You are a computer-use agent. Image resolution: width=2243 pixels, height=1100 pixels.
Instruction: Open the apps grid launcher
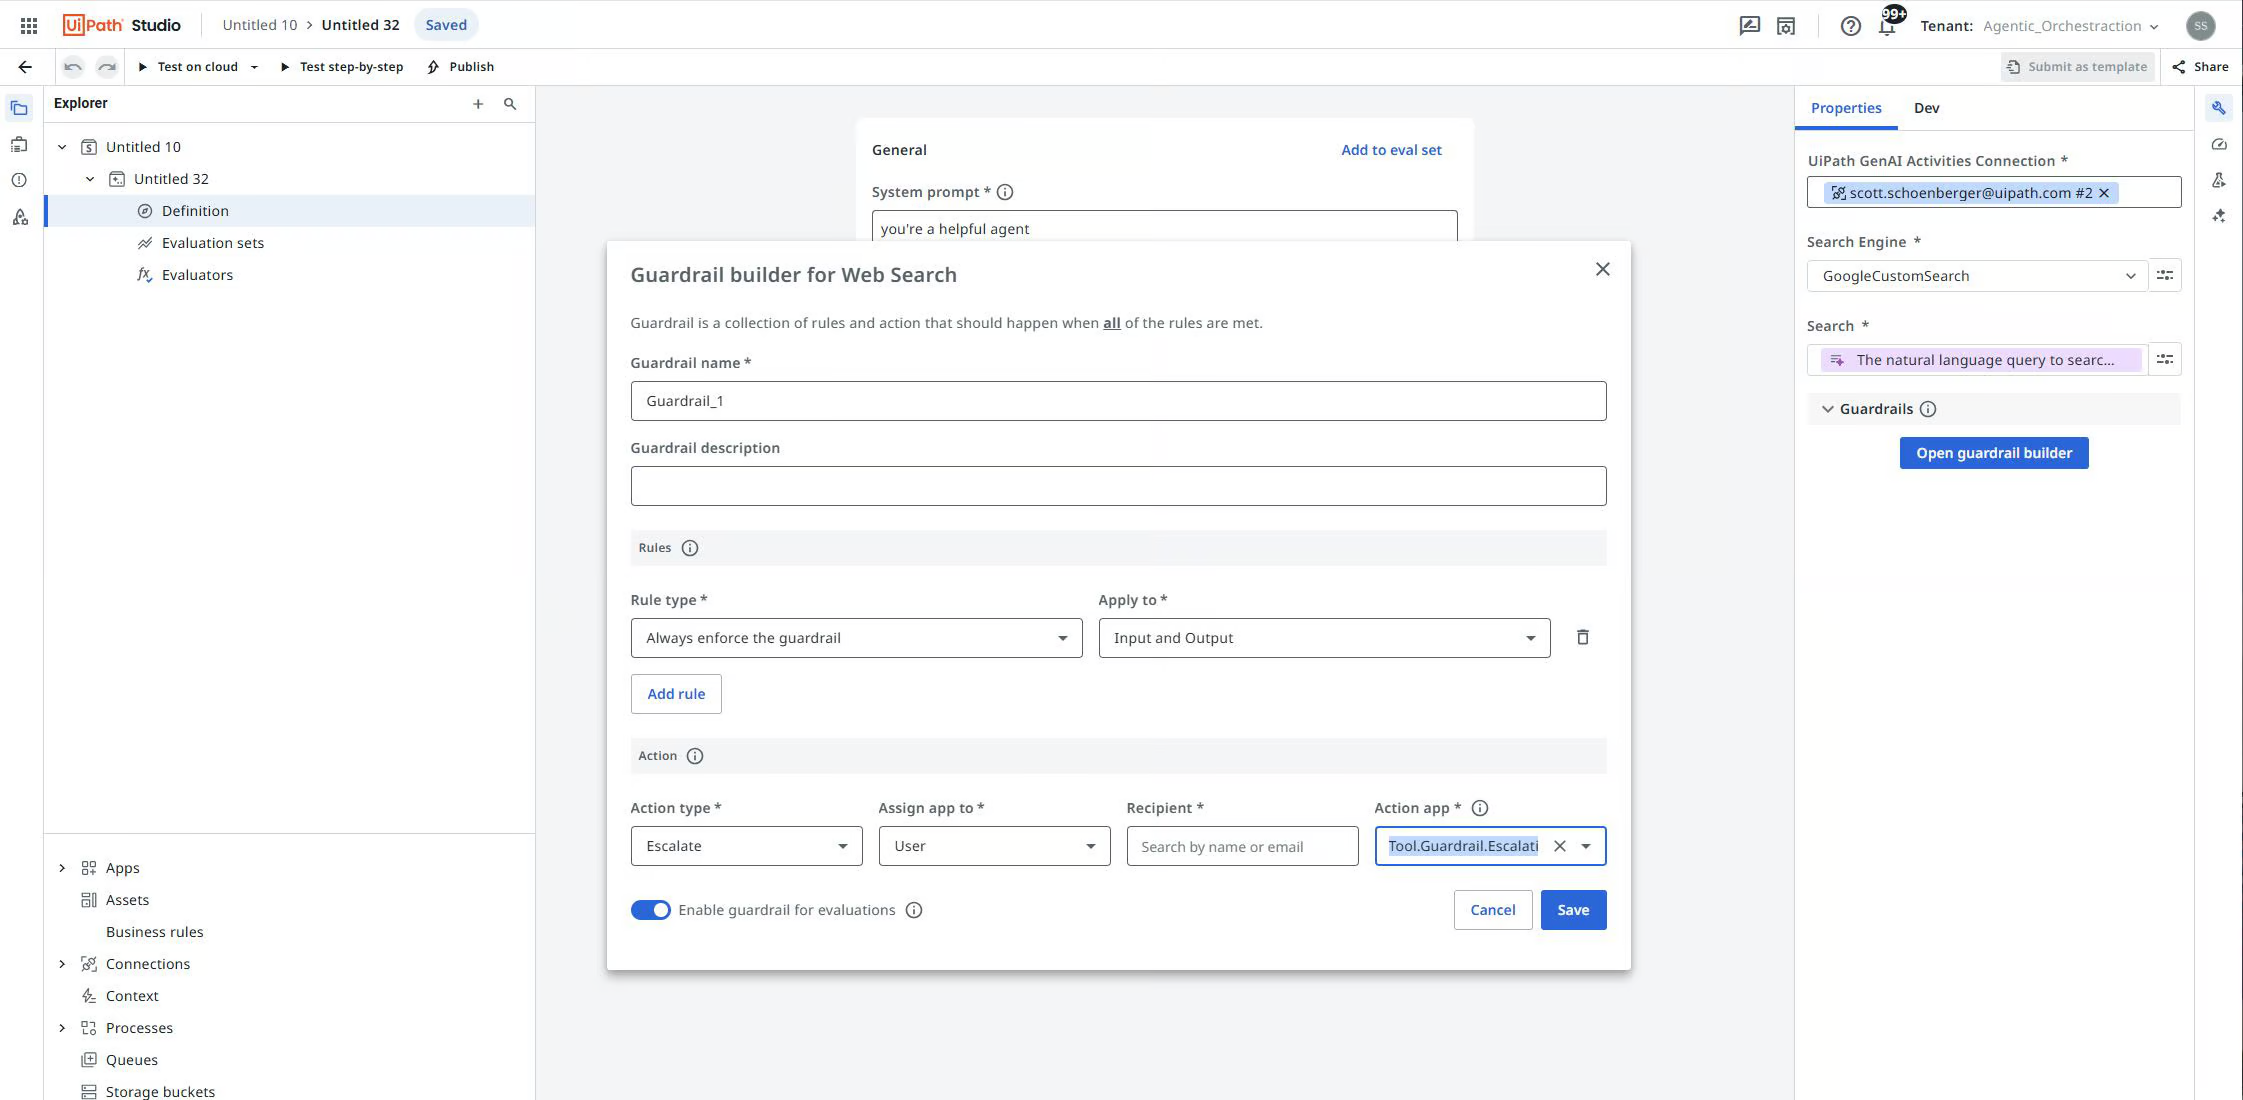pos(29,25)
